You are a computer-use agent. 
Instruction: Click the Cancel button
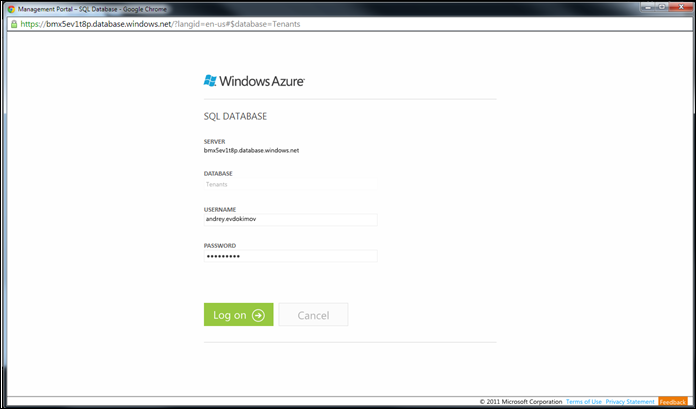[x=313, y=314]
